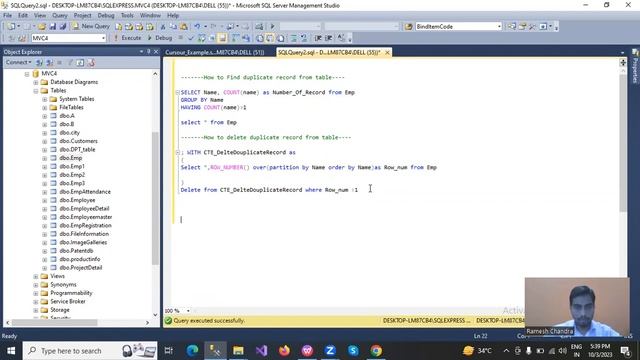Open the File menu
The height and width of the screenshot is (360, 640).
coord(7,16)
